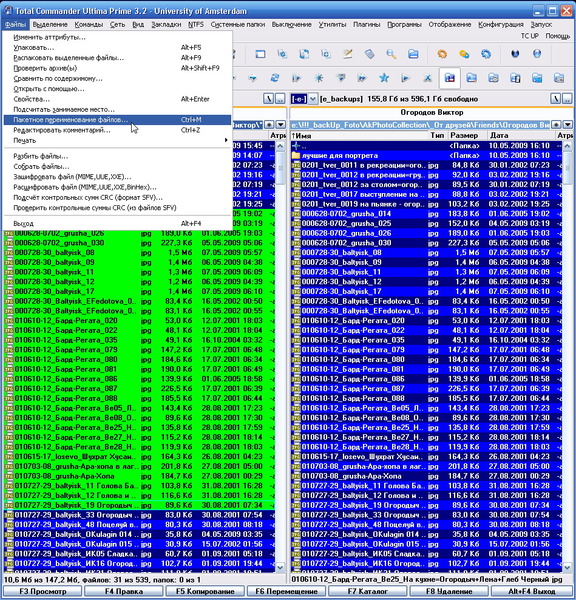
Task: Select 'Выход' in the Файлы menu
Action: (117, 223)
